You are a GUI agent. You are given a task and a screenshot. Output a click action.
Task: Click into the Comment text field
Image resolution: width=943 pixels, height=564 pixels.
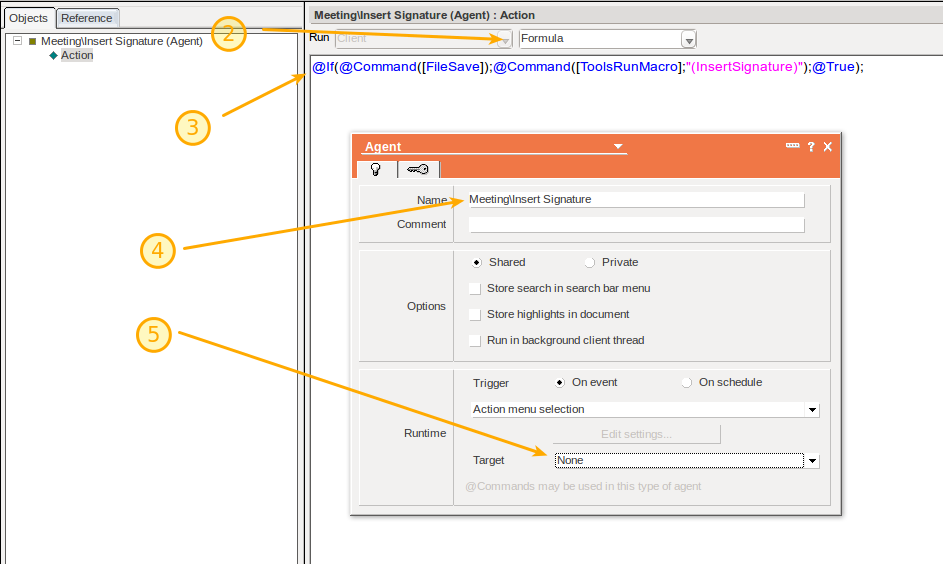coord(636,225)
